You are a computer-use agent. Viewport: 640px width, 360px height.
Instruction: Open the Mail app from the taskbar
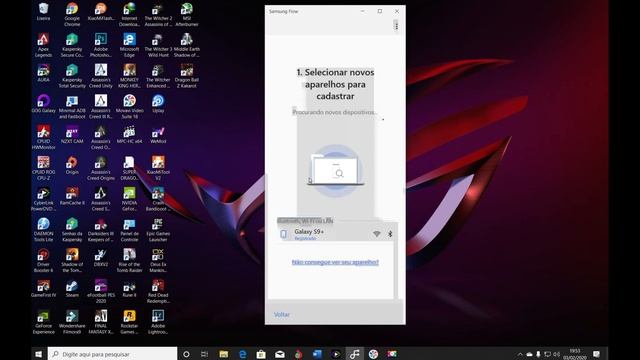click(280, 354)
